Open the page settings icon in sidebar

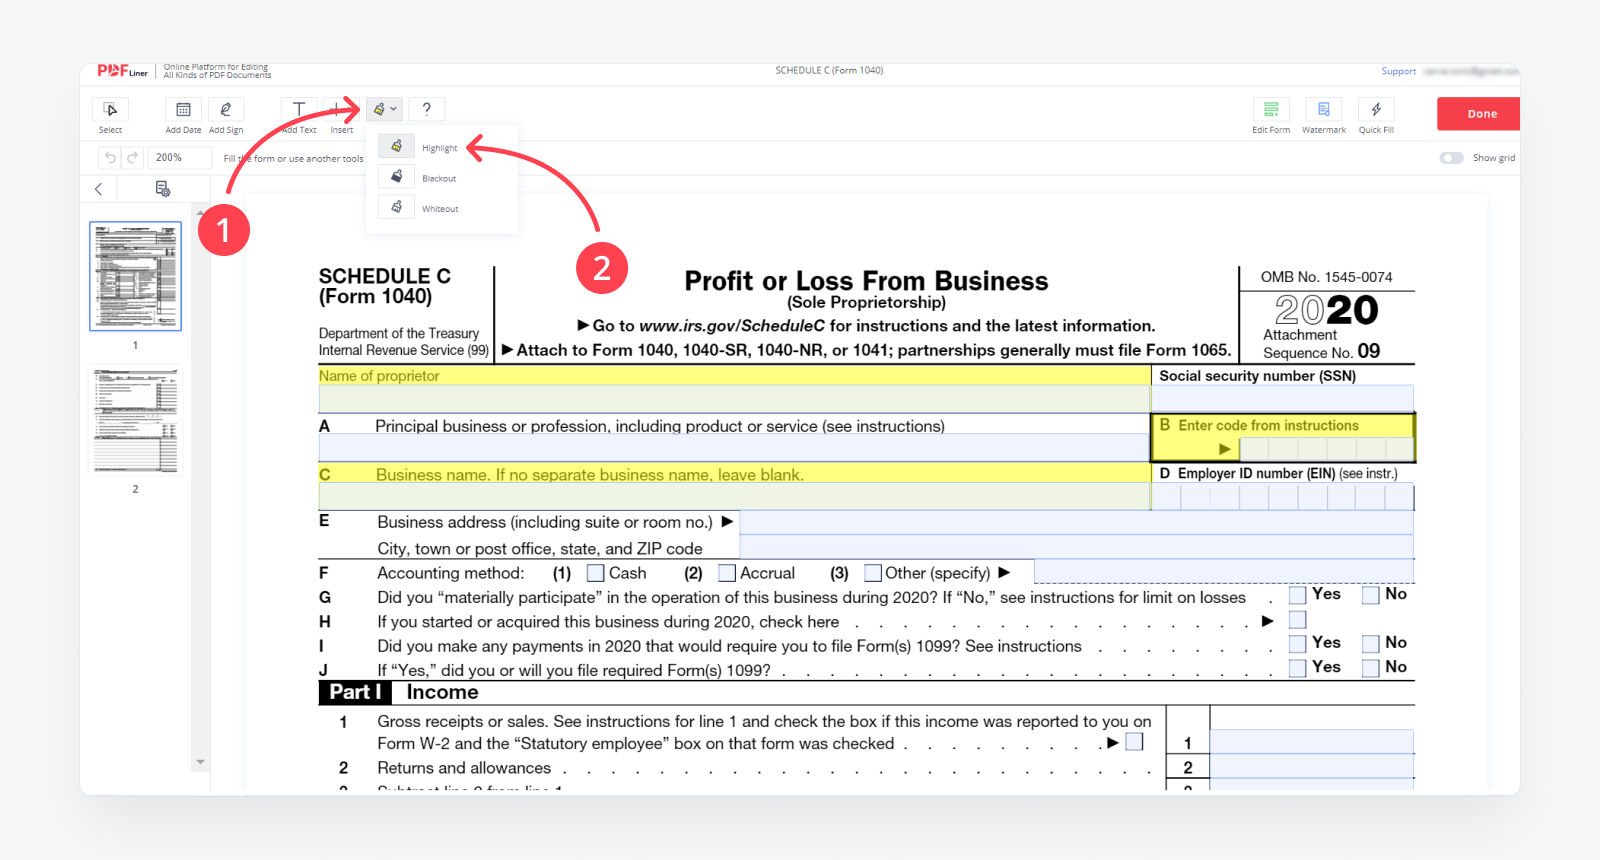tap(163, 189)
